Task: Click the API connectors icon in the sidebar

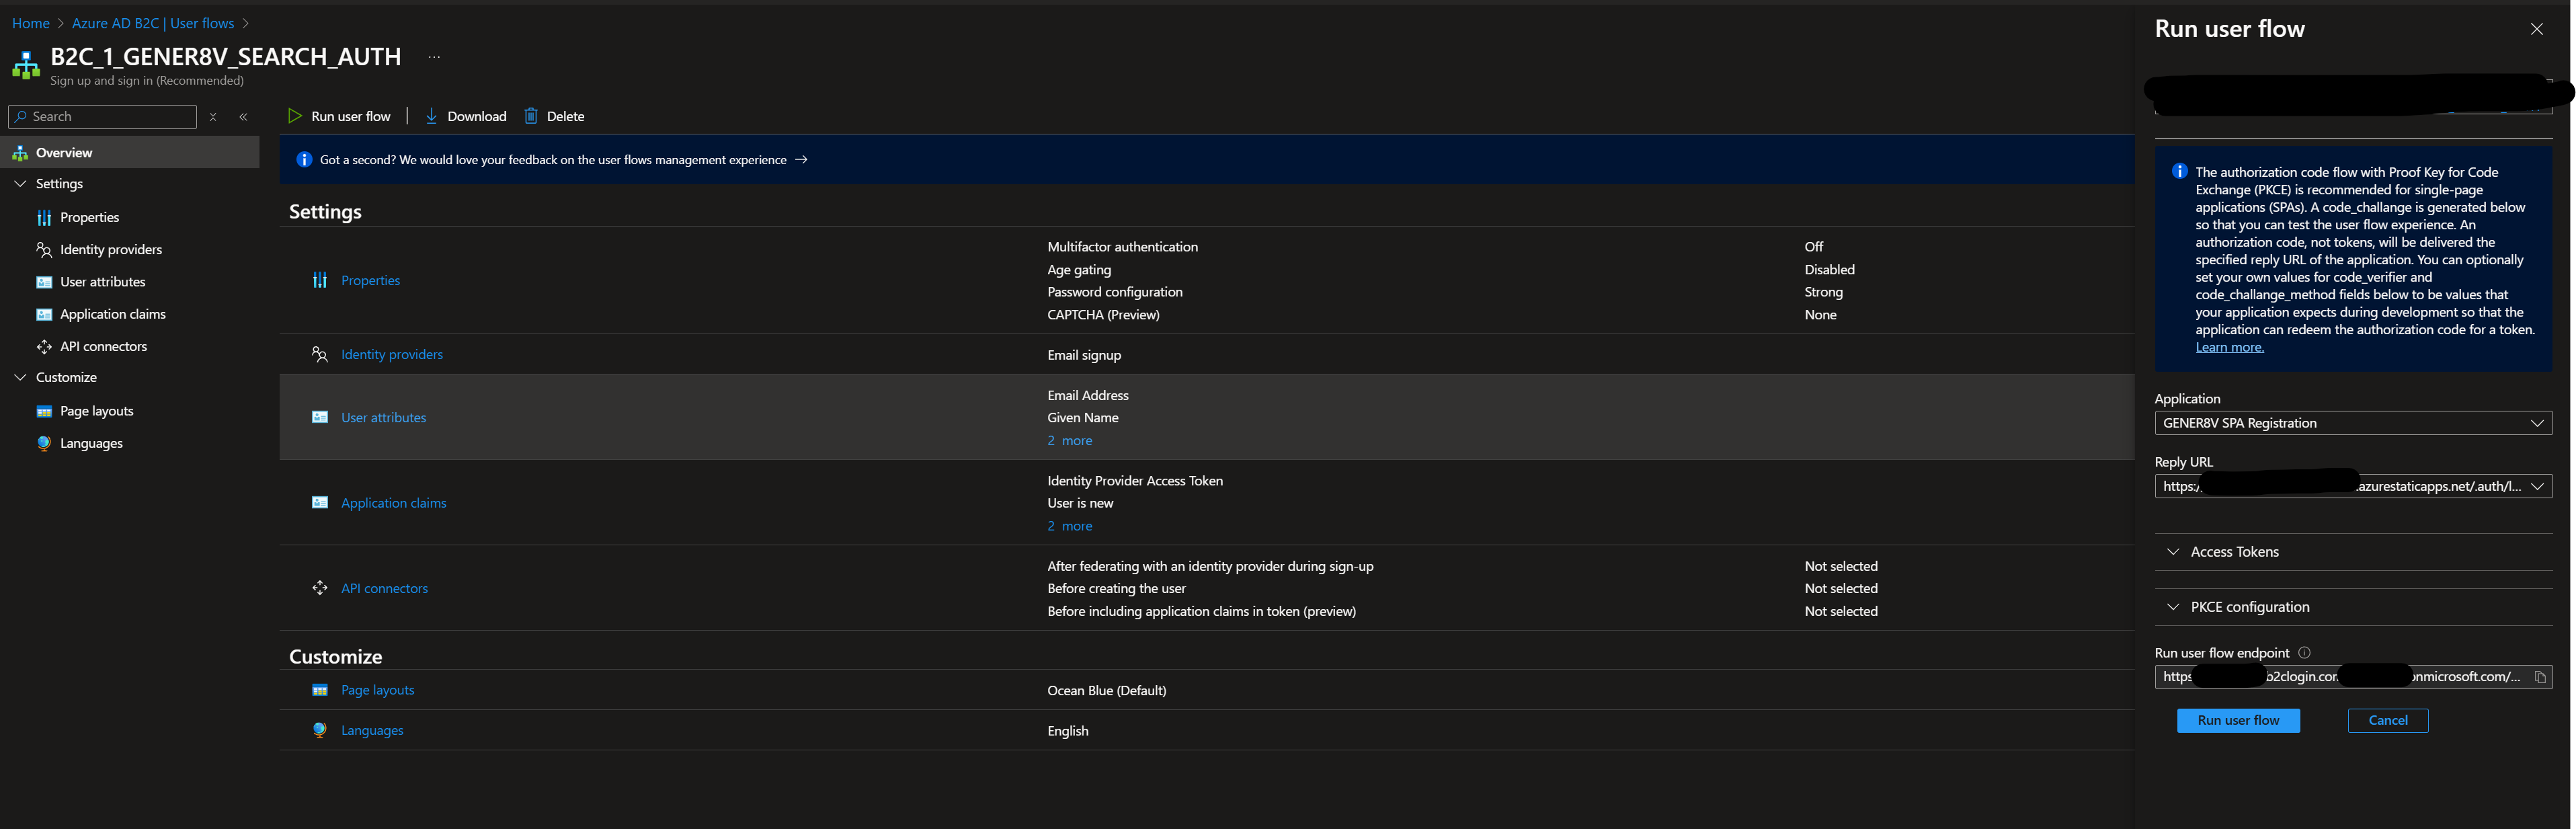Action: (44, 346)
